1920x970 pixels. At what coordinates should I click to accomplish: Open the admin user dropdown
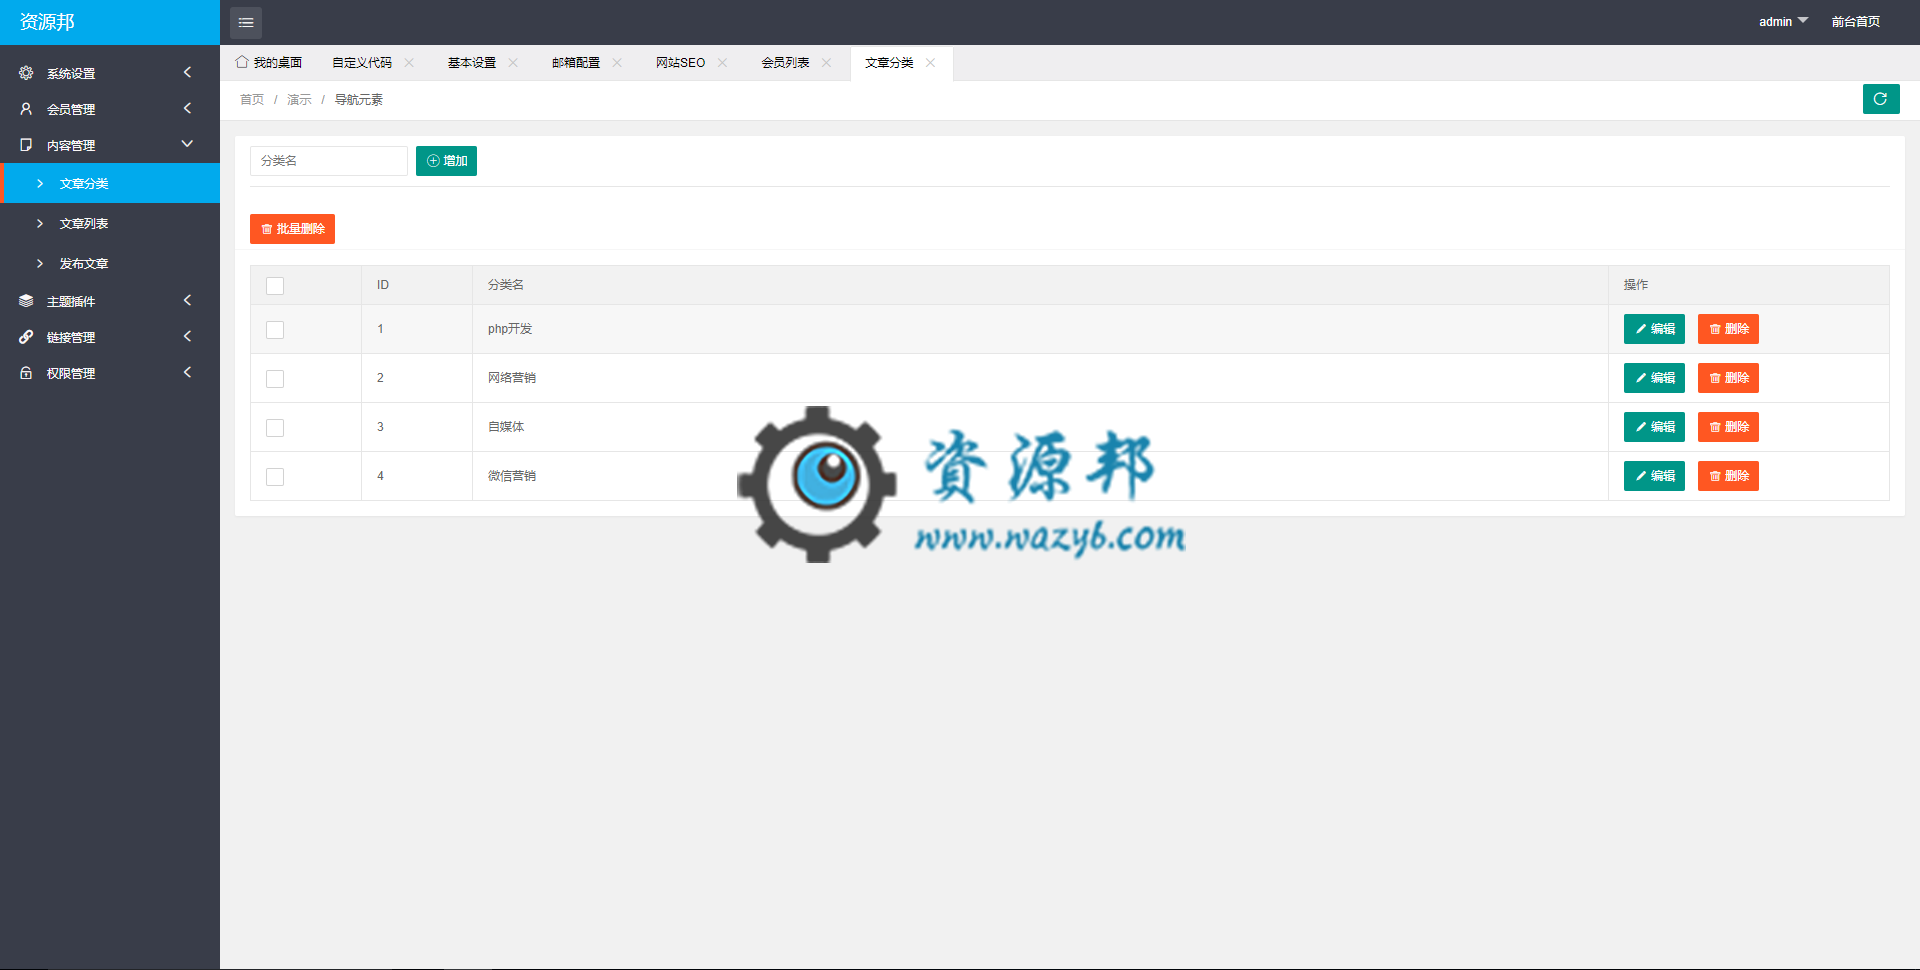pos(1783,22)
